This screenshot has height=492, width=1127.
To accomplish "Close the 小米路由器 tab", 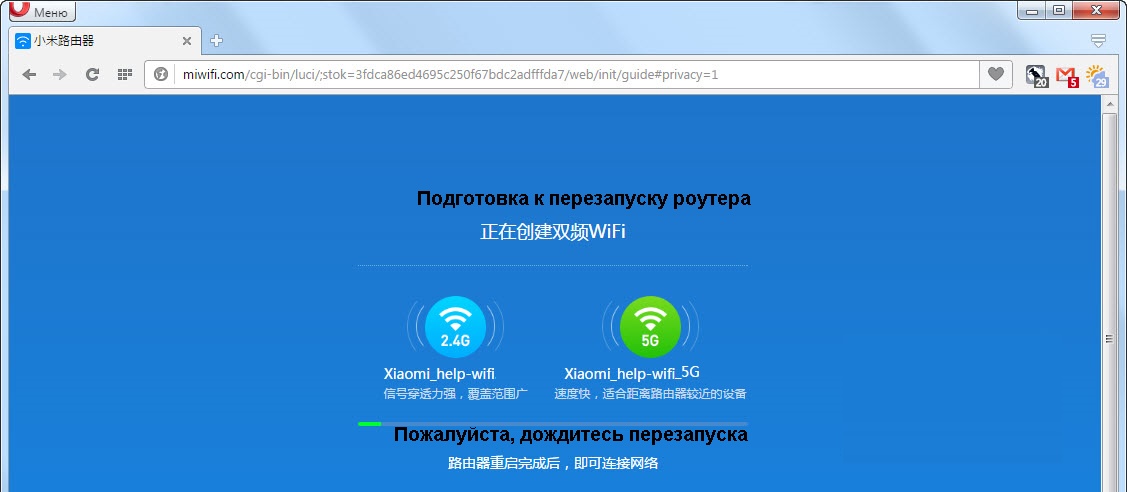I will 187,41.
